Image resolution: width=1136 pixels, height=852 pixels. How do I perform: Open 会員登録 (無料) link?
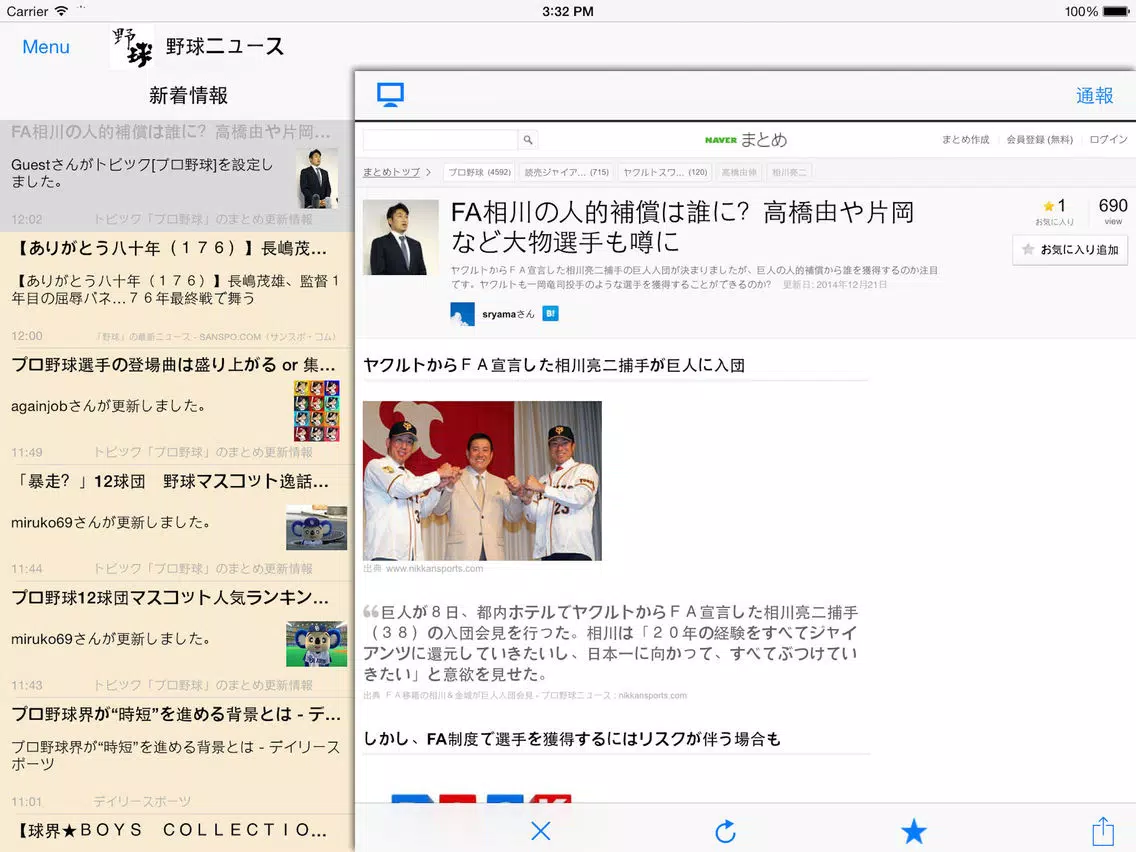[x=1039, y=140]
